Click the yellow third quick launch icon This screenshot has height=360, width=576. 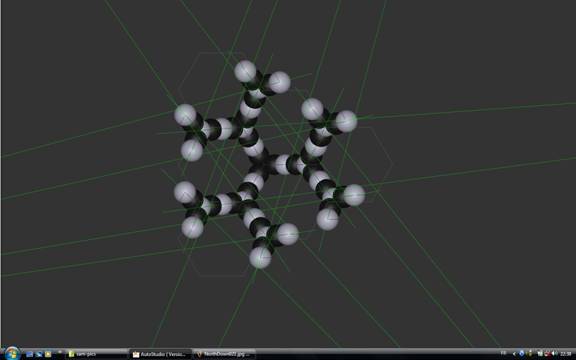(x=48, y=354)
